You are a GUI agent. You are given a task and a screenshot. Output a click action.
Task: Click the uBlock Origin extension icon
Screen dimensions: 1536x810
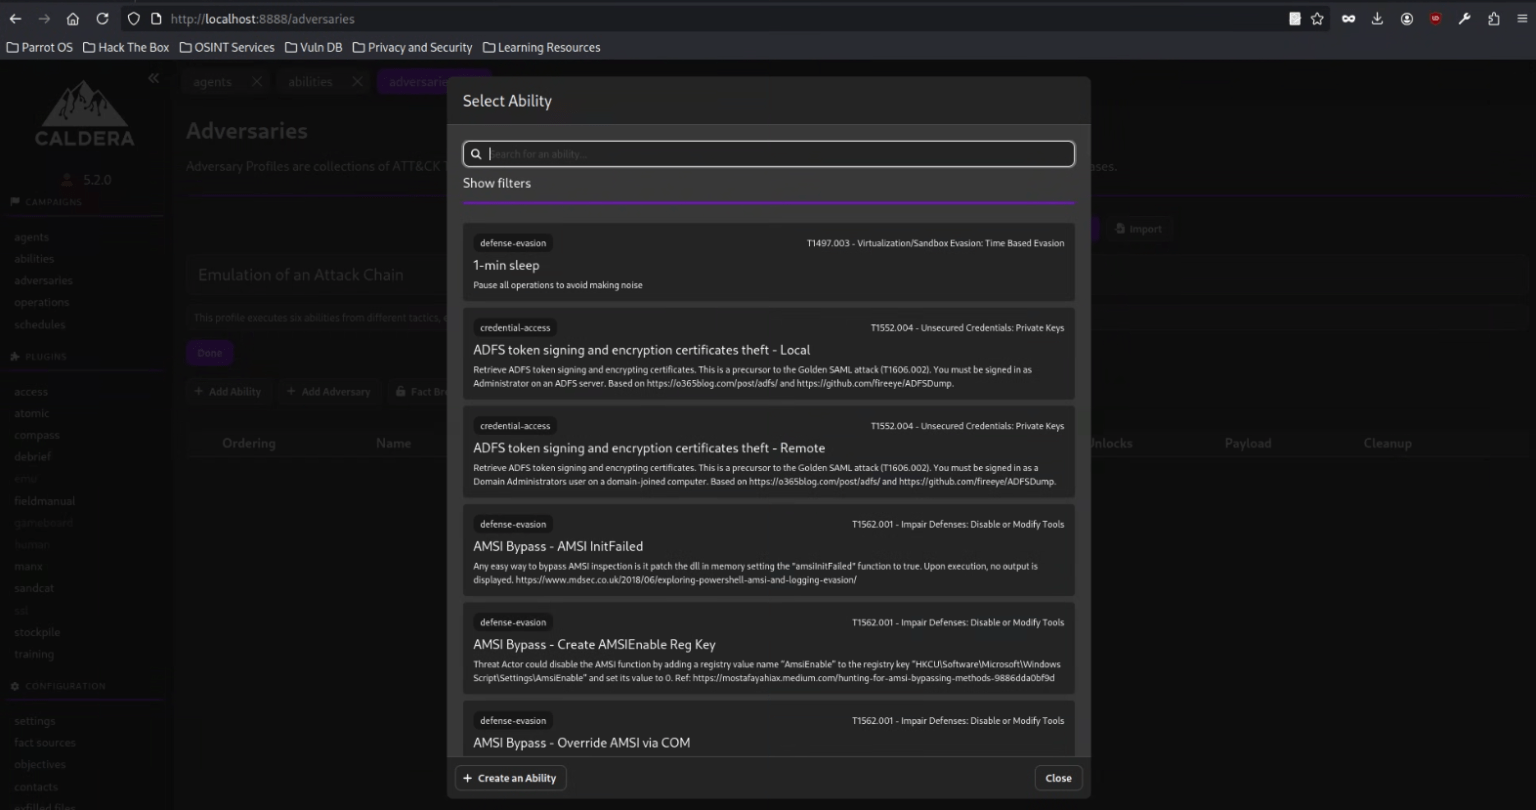click(1434, 18)
